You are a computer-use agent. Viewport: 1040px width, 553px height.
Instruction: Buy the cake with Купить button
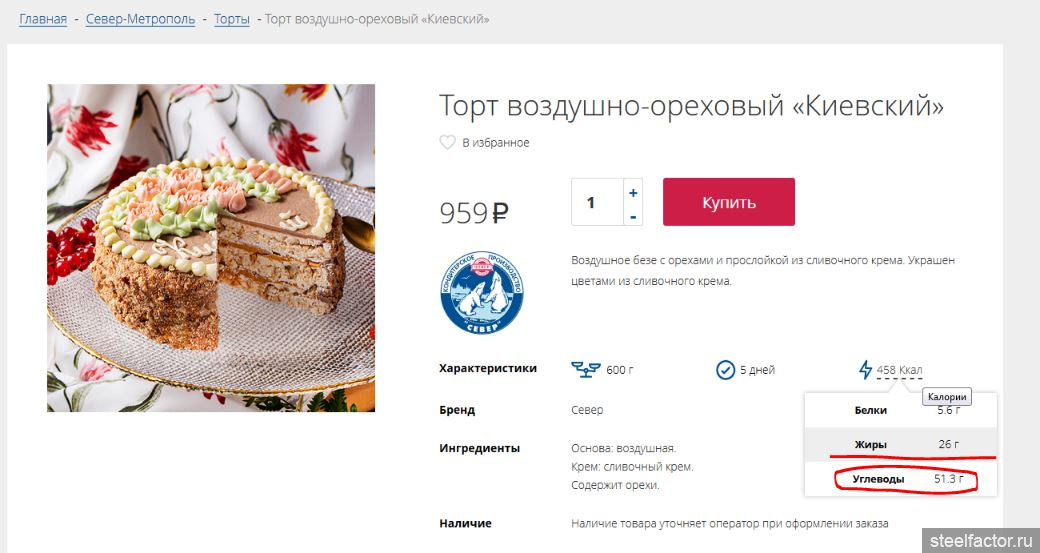click(x=729, y=202)
